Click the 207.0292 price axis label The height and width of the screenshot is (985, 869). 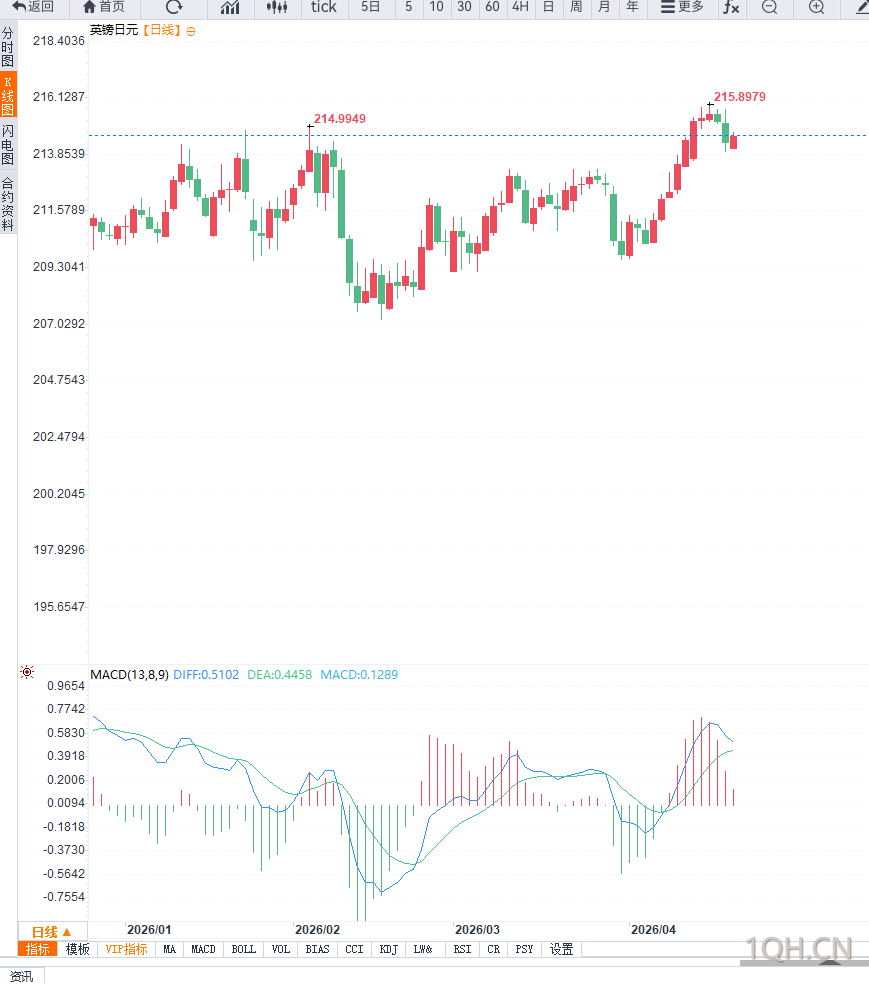click(x=58, y=324)
